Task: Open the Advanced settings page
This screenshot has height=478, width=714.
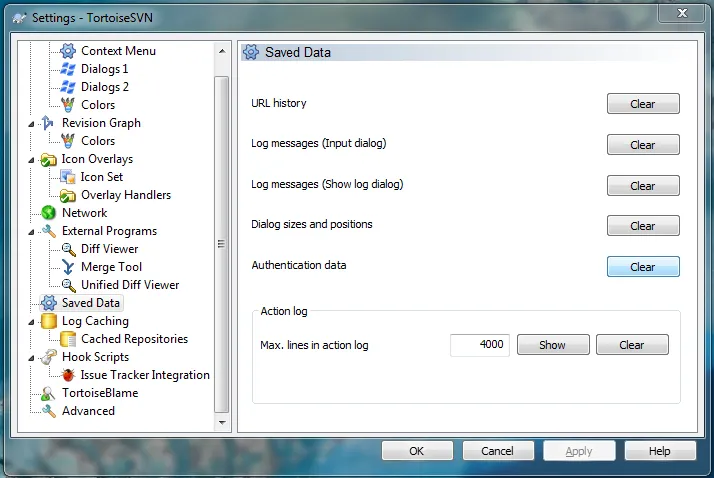Action: coord(88,411)
